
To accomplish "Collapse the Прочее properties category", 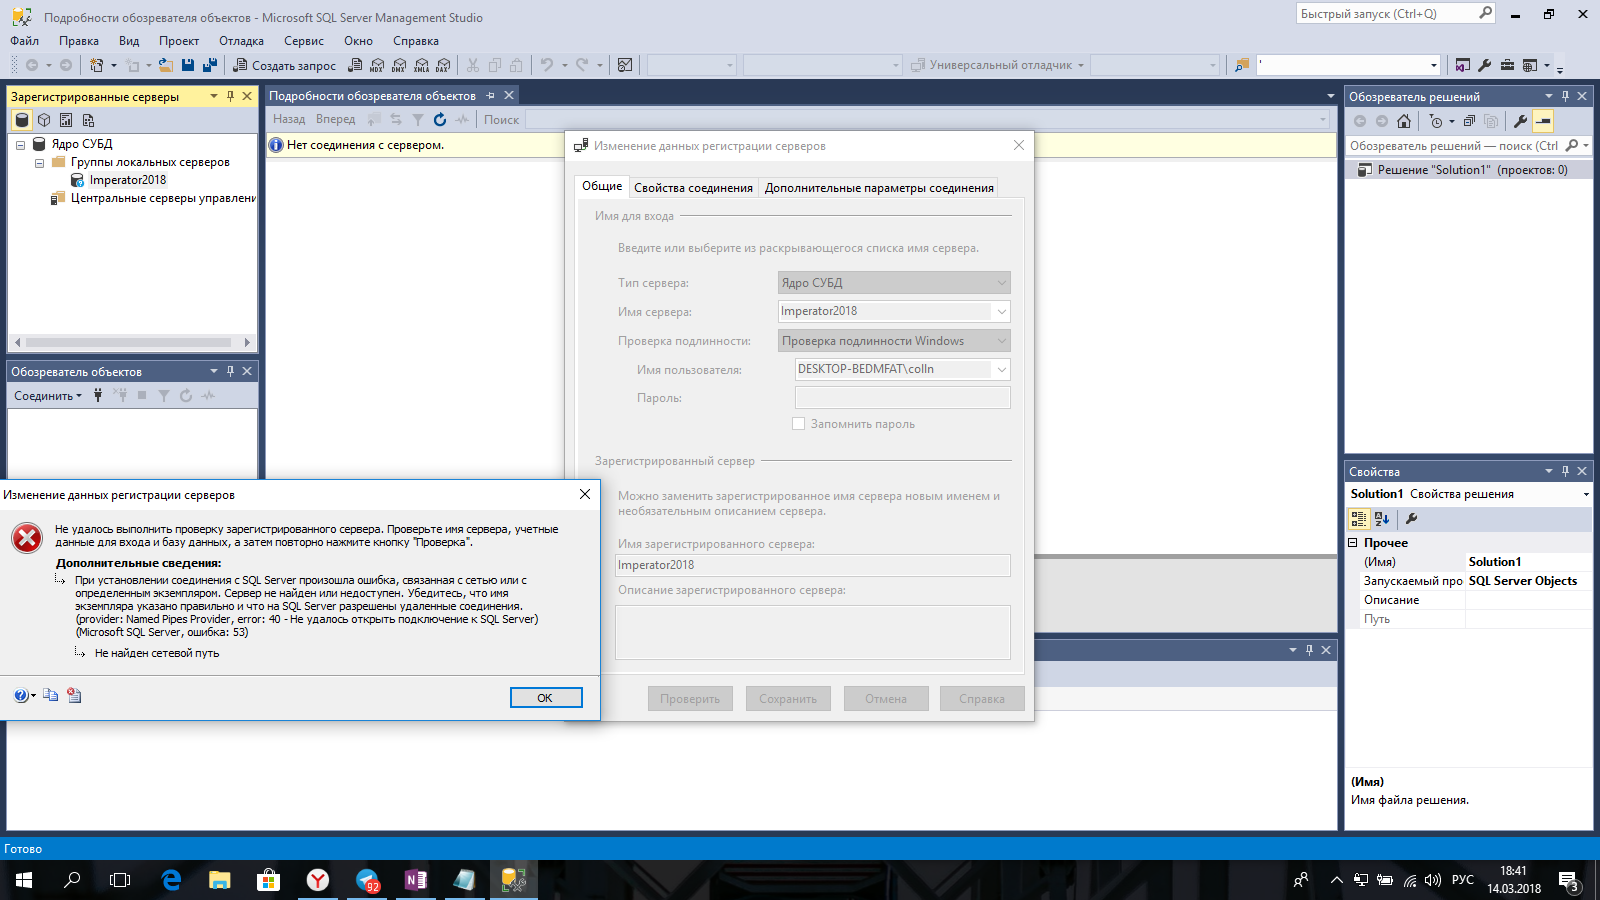I will [1353, 543].
